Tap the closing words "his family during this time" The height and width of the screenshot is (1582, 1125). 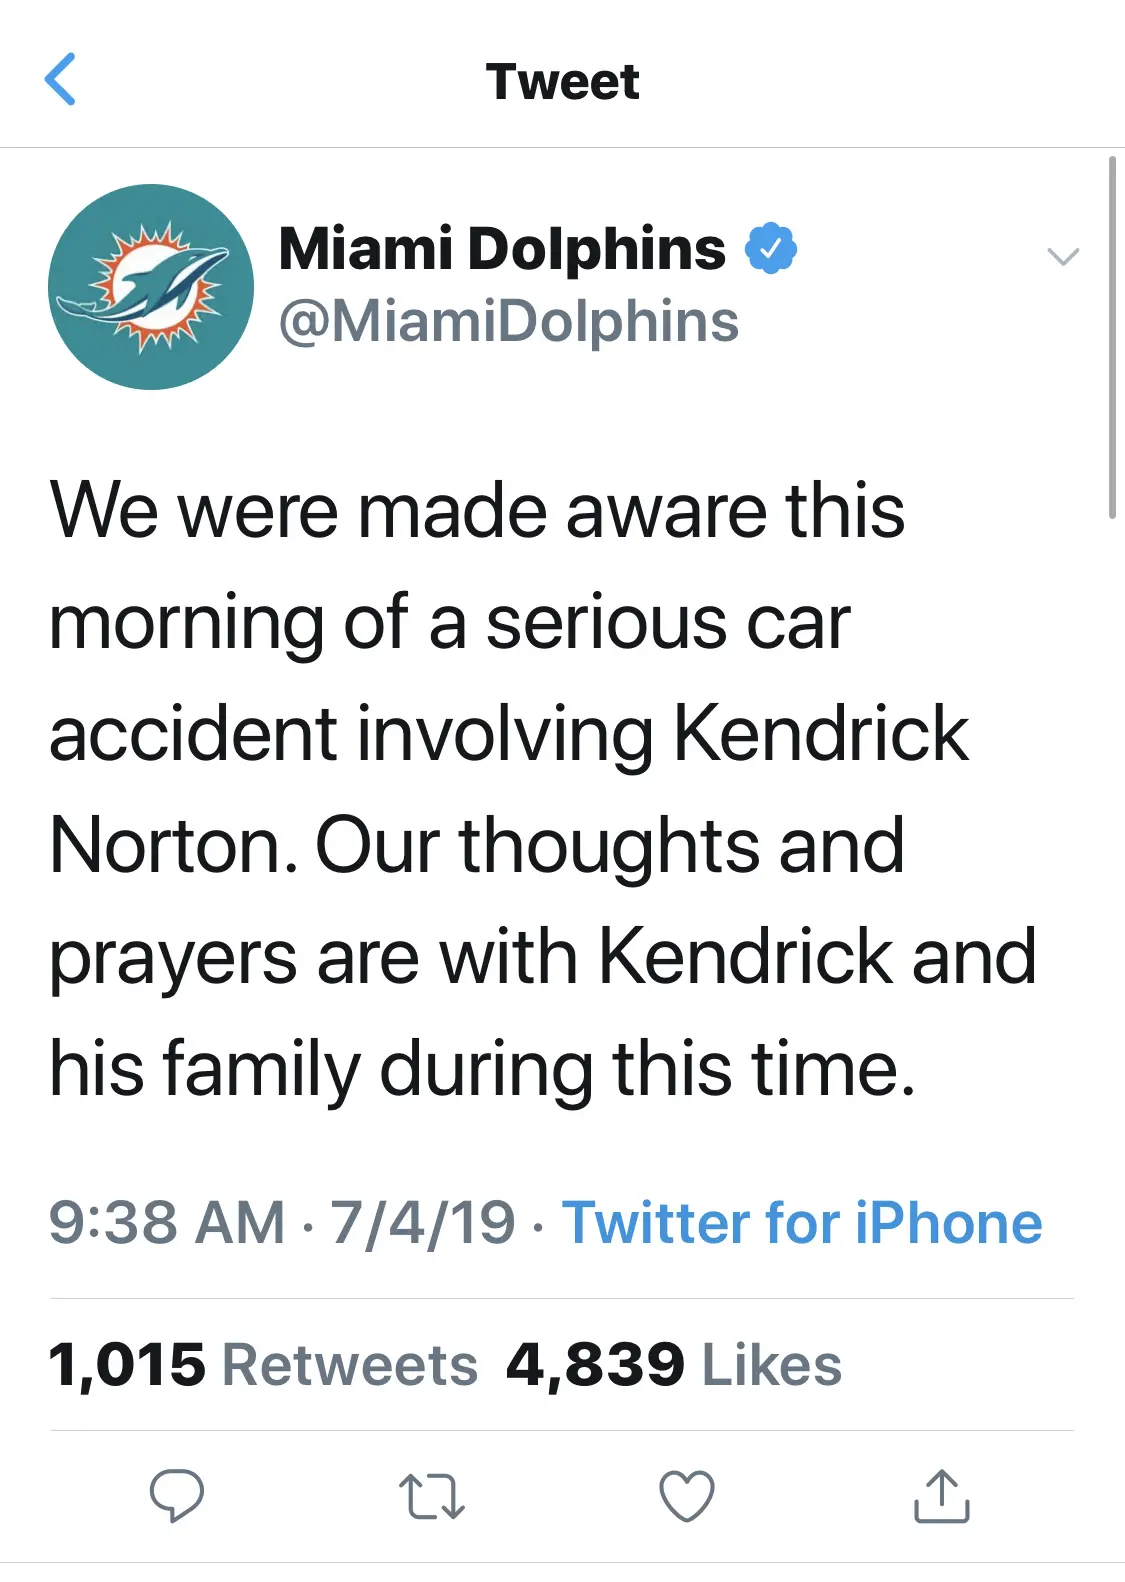click(482, 1068)
